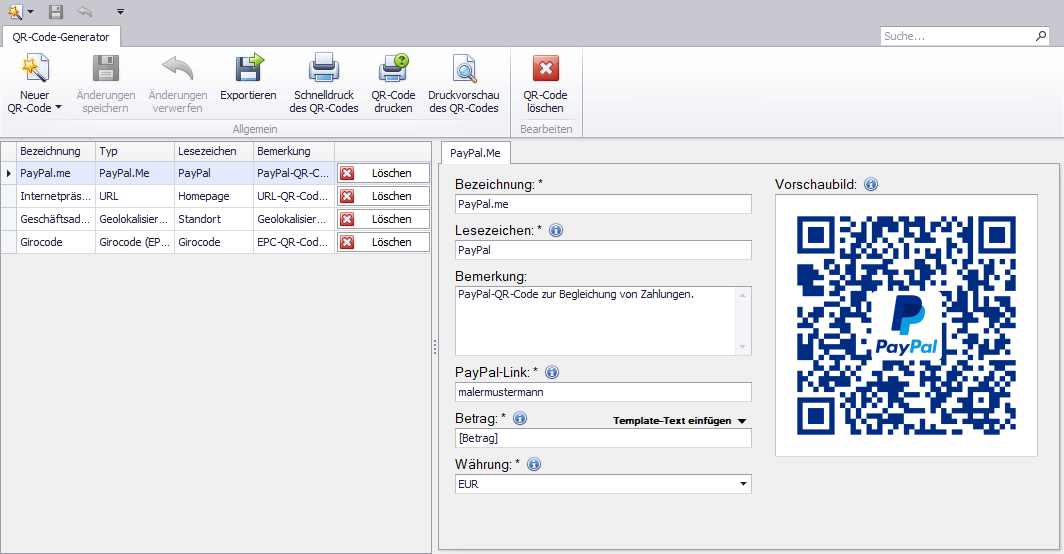1064x554 pixels.
Task: Sort by the Typ column header
Action: (x=135, y=151)
